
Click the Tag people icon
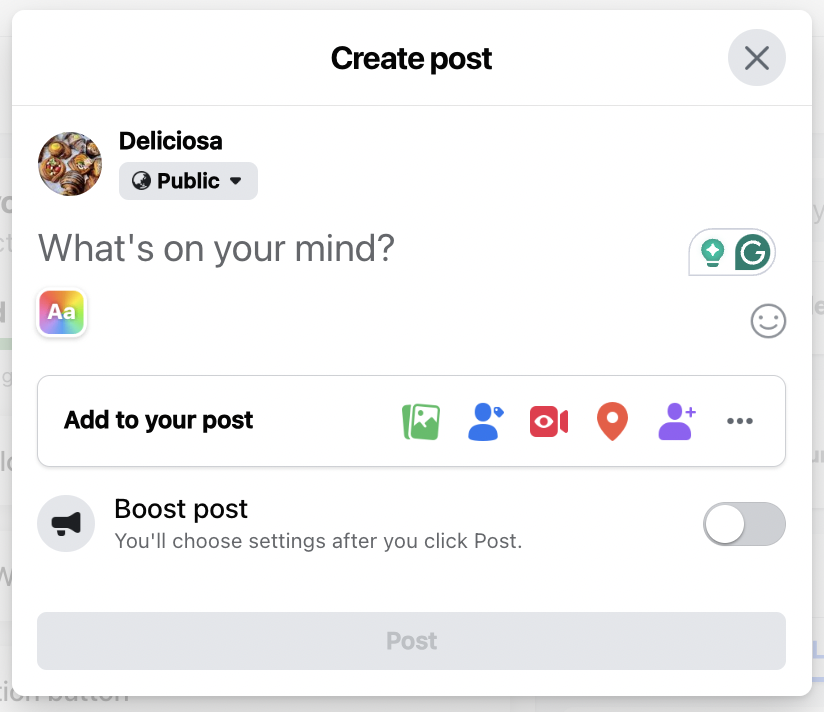pos(485,421)
